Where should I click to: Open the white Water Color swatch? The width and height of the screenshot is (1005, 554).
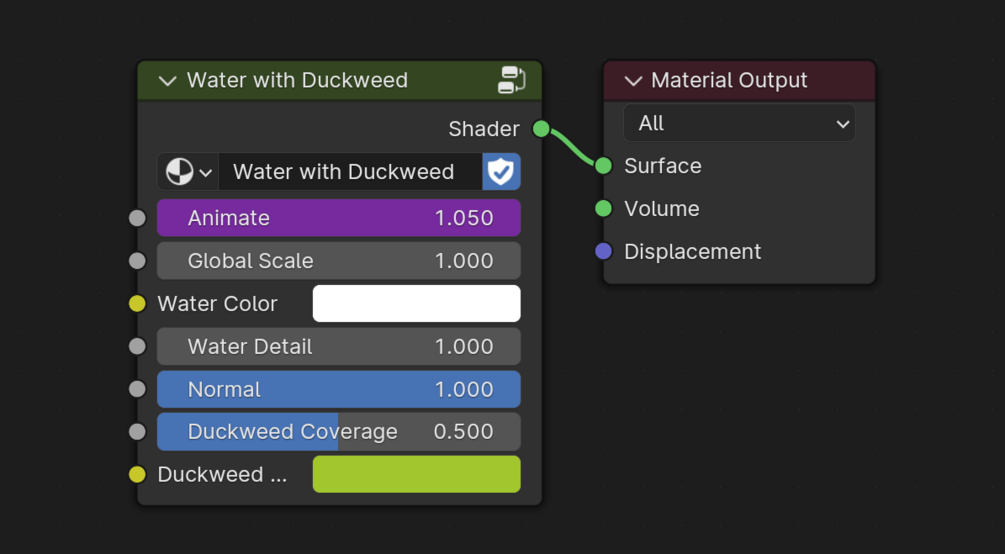pyautogui.click(x=416, y=304)
